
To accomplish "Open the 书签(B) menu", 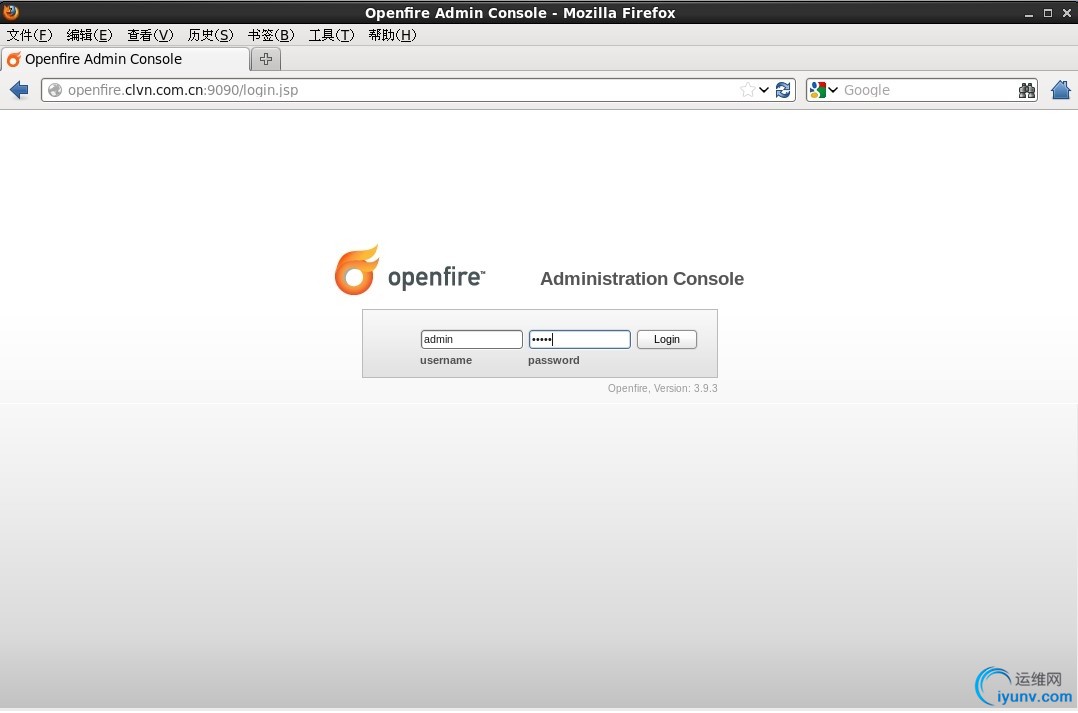I will click(271, 35).
